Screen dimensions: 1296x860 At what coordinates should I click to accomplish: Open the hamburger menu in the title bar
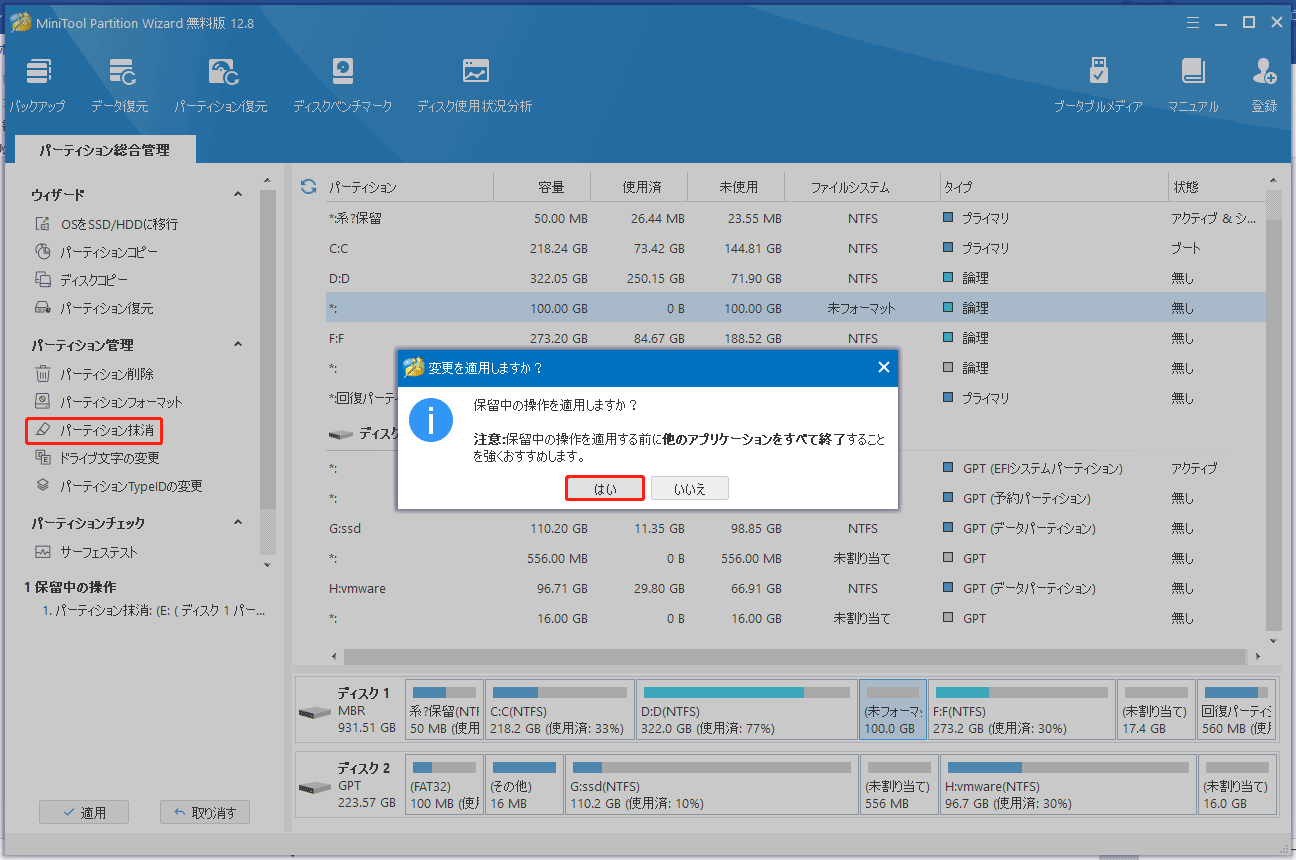[x=1192, y=22]
